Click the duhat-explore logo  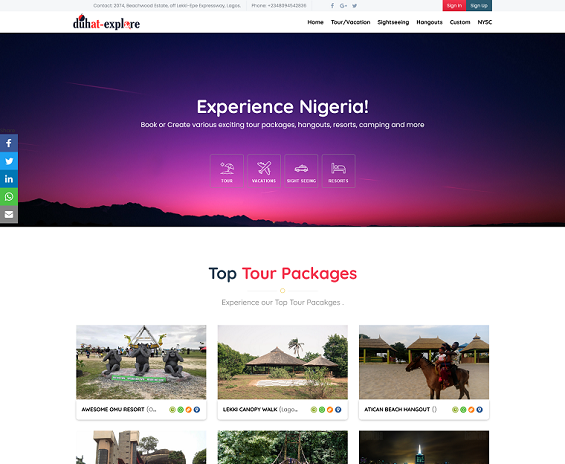(106, 22)
